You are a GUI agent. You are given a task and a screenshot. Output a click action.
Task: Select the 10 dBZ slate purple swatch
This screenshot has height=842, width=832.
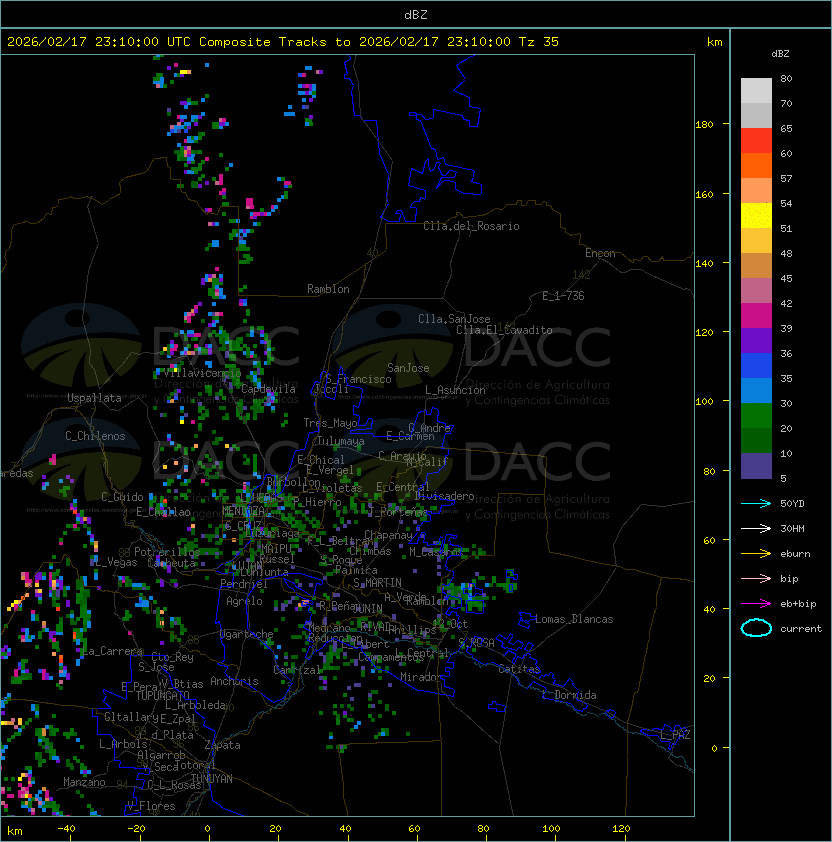click(x=756, y=466)
